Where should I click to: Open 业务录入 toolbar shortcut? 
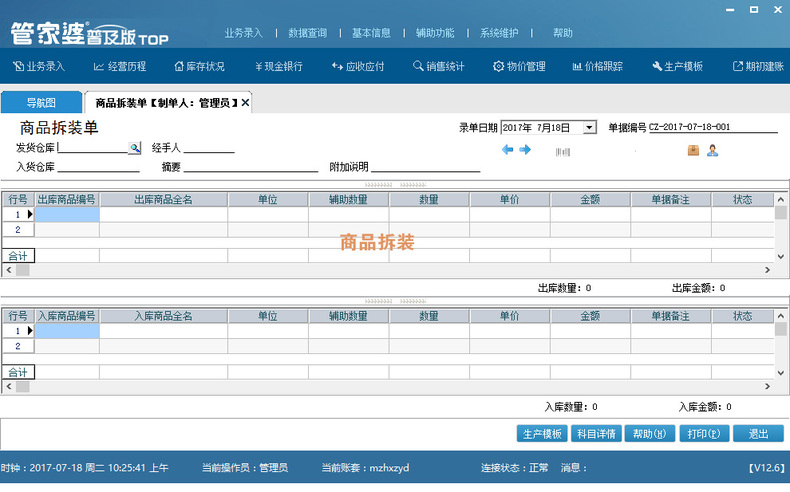tap(39, 66)
